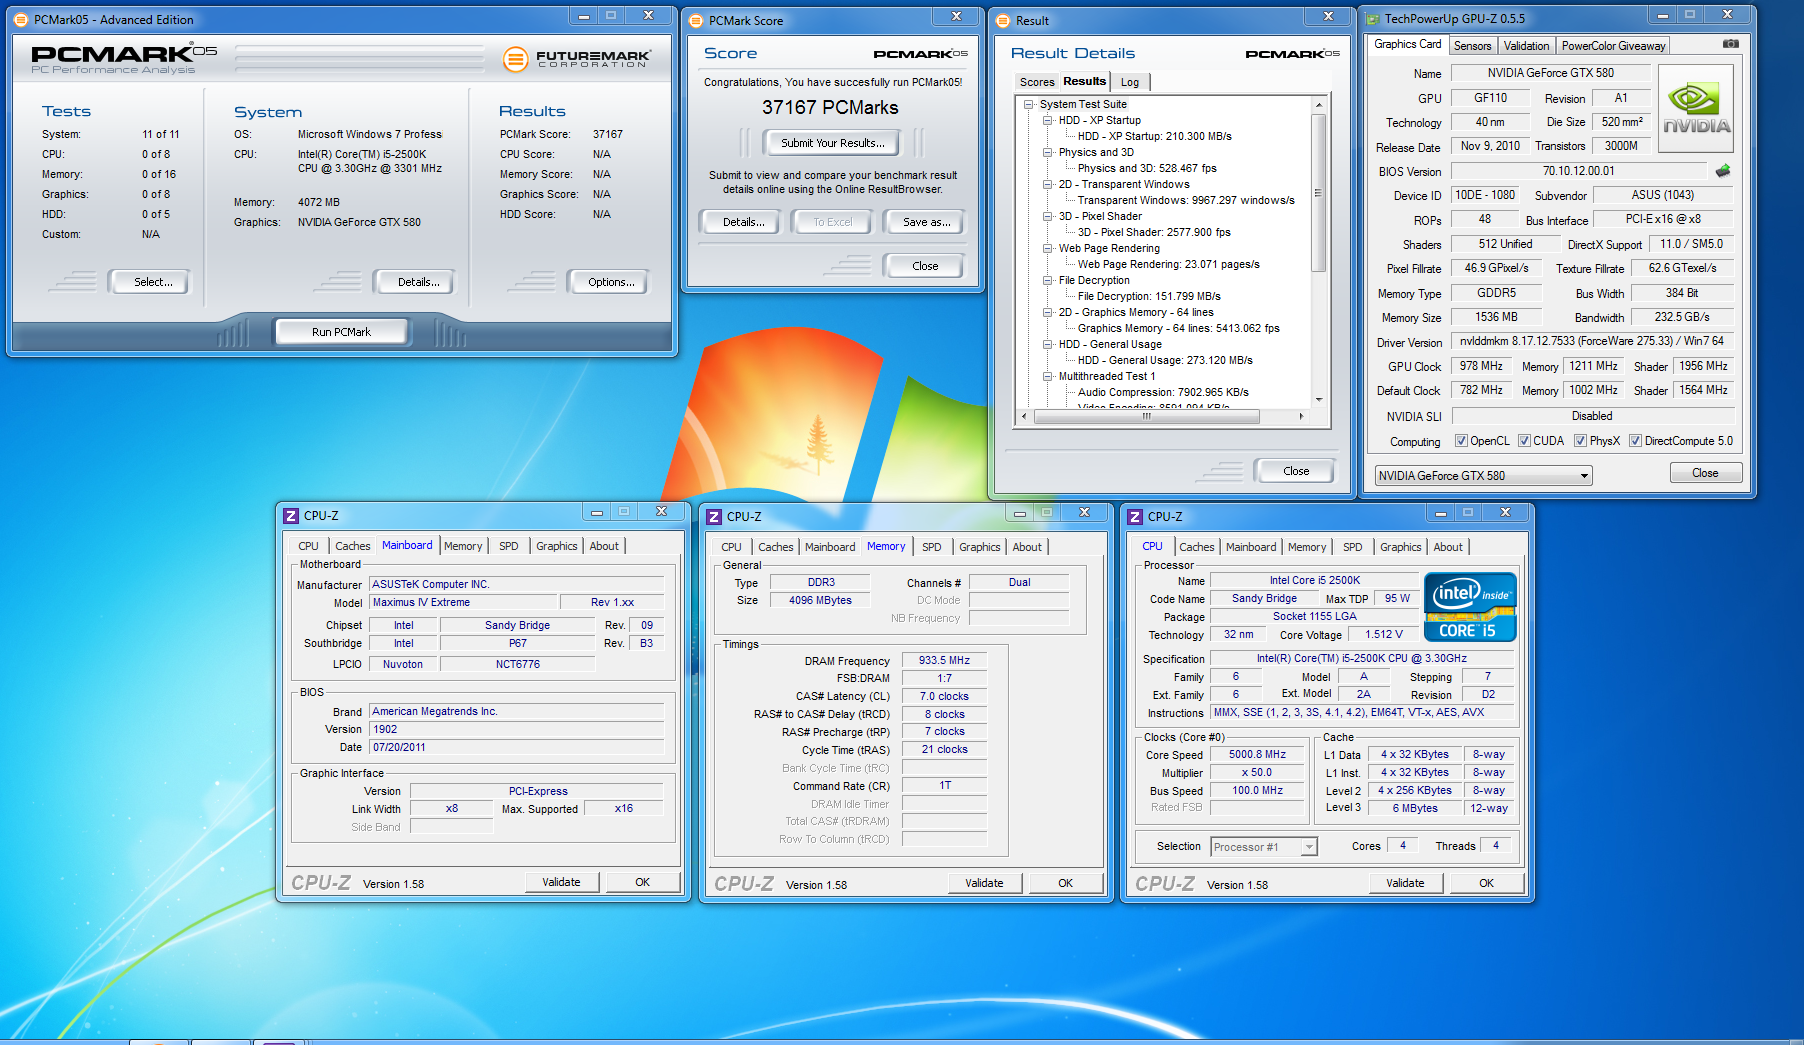
Task: Click the PCMark Score window title icon
Action: (697, 21)
